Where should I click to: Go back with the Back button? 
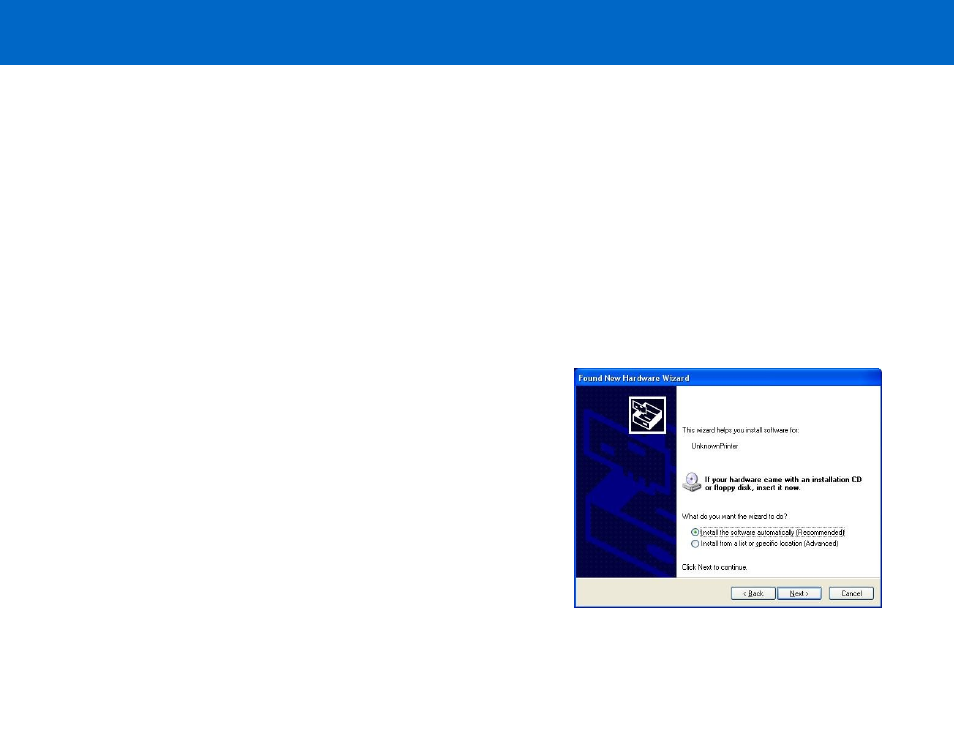[x=753, y=593]
